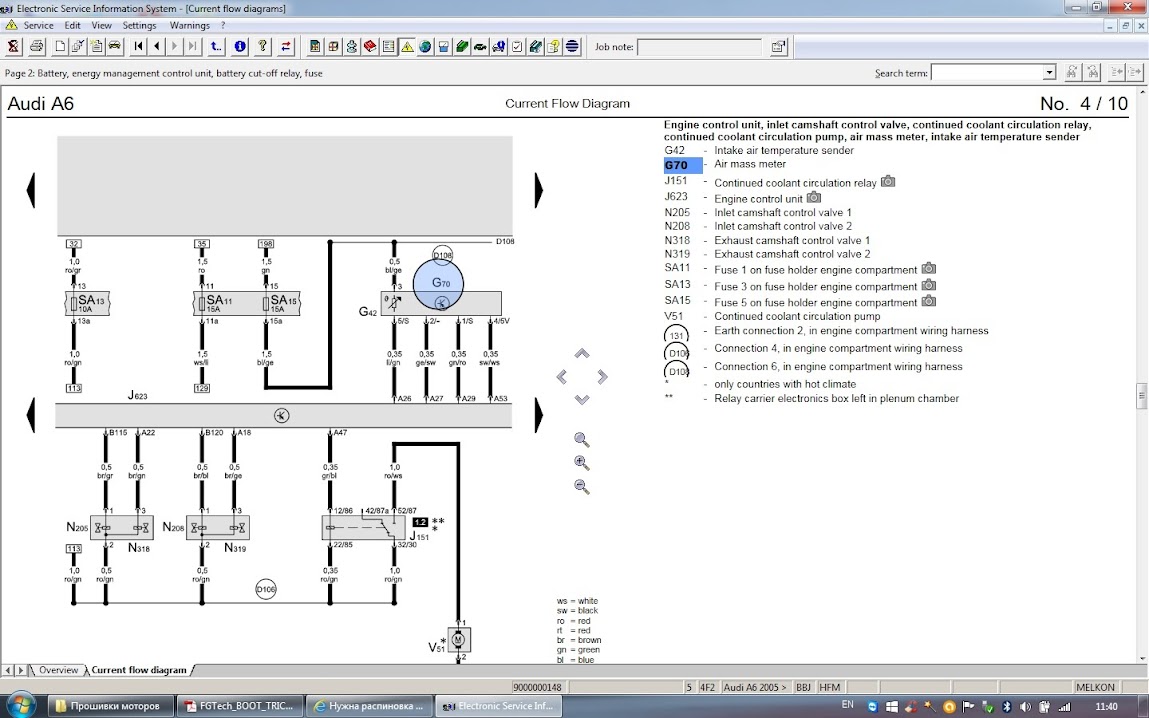The height and width of the screenshot is (718, 1149).
Task: Open the Search term dropdown arrow
Action: click(1049, 73)
